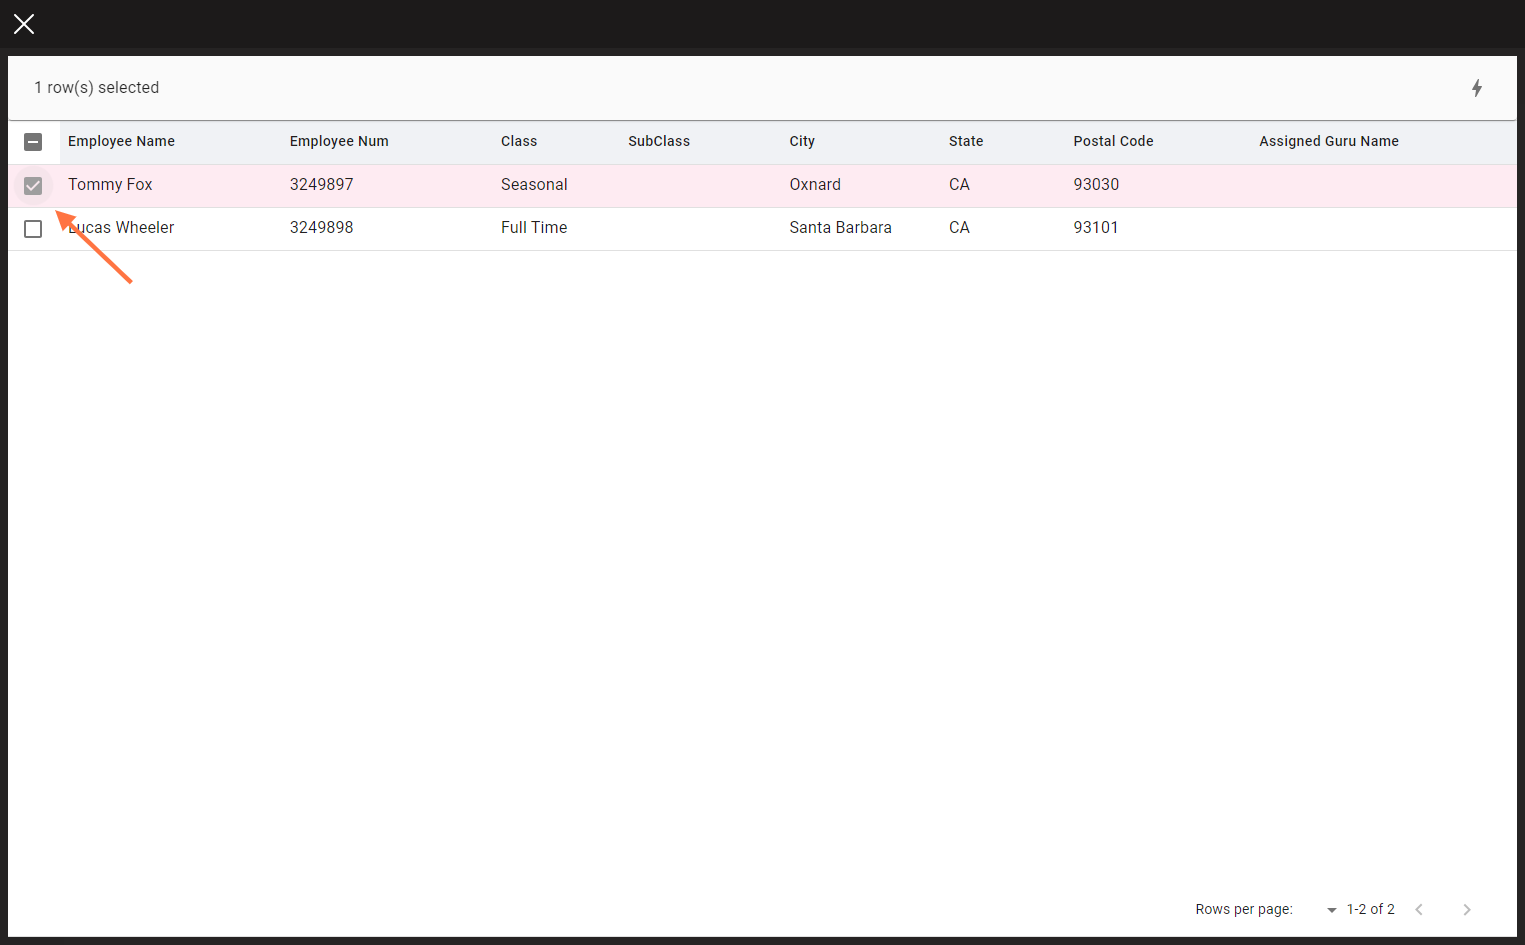This screenshot has width=1525, height=945.
Task: Close the dialog with the X icon
Action: 24,24
